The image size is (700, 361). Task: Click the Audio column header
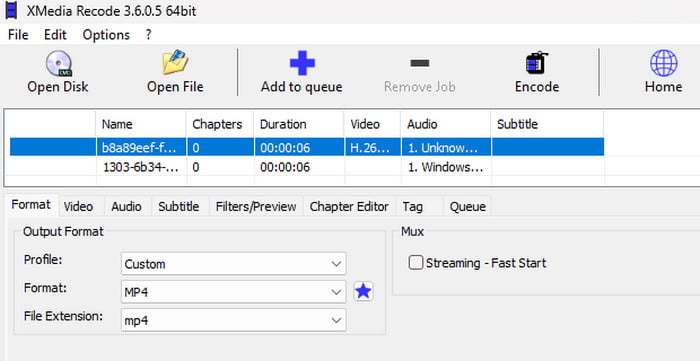pyautogui.click(x=446, y=124)
